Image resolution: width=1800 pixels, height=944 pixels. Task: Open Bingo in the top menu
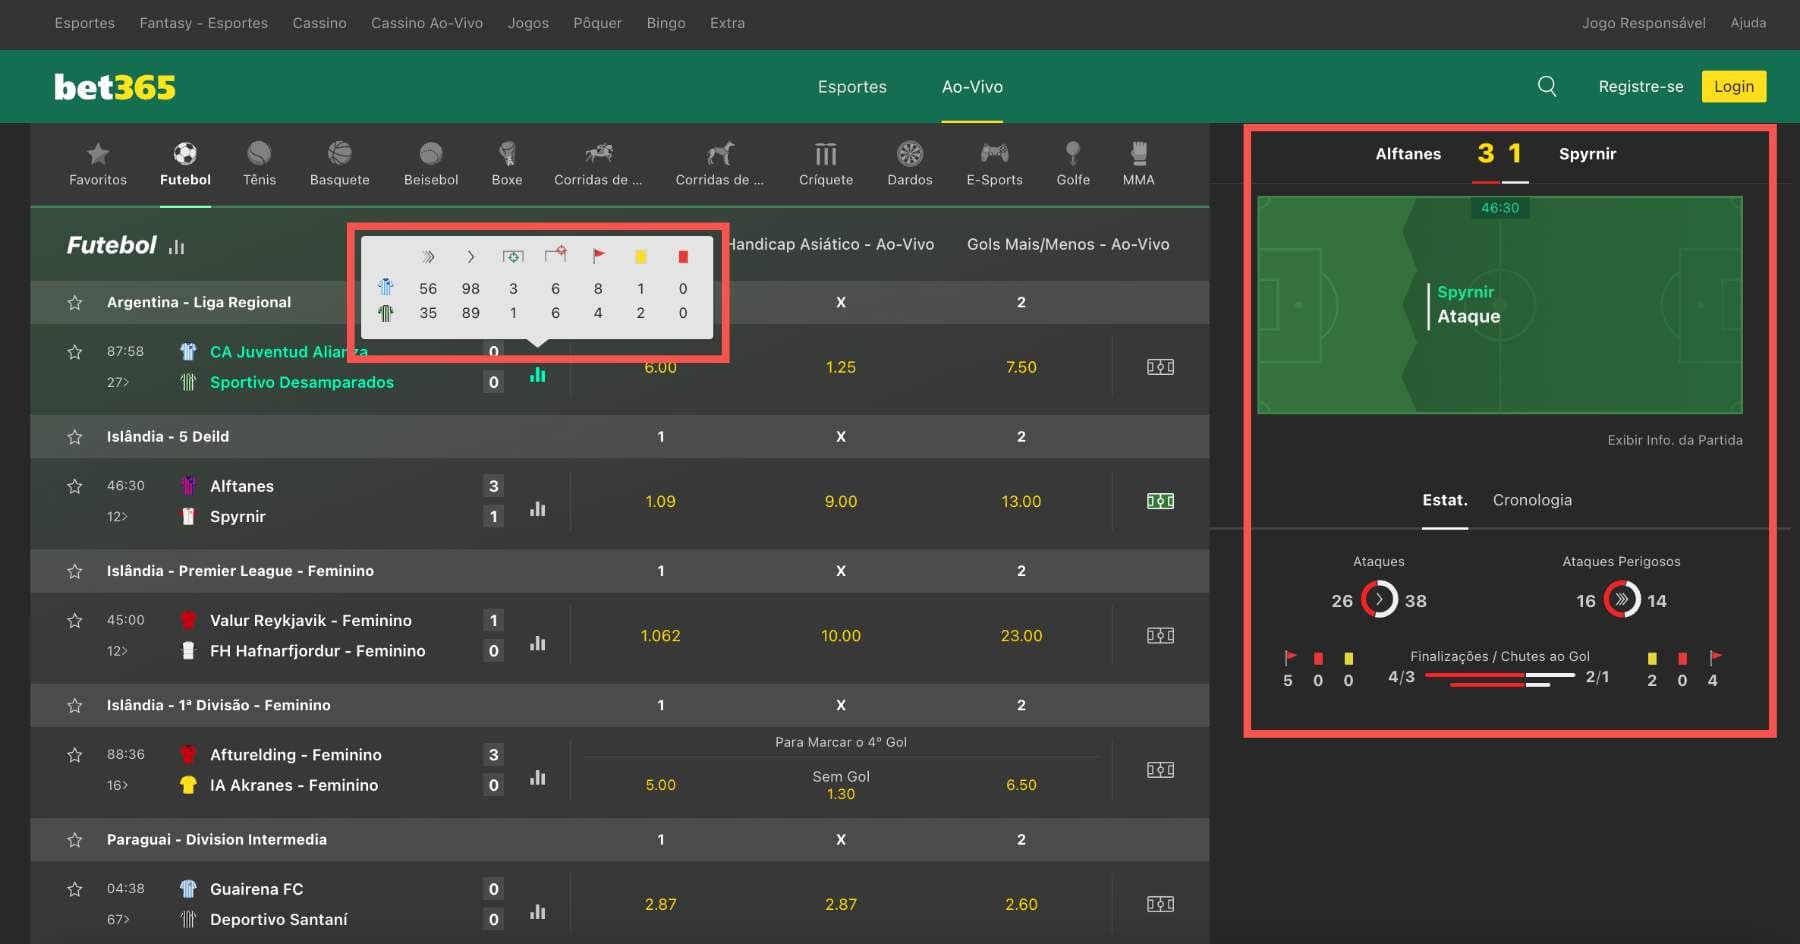point(666,23)
